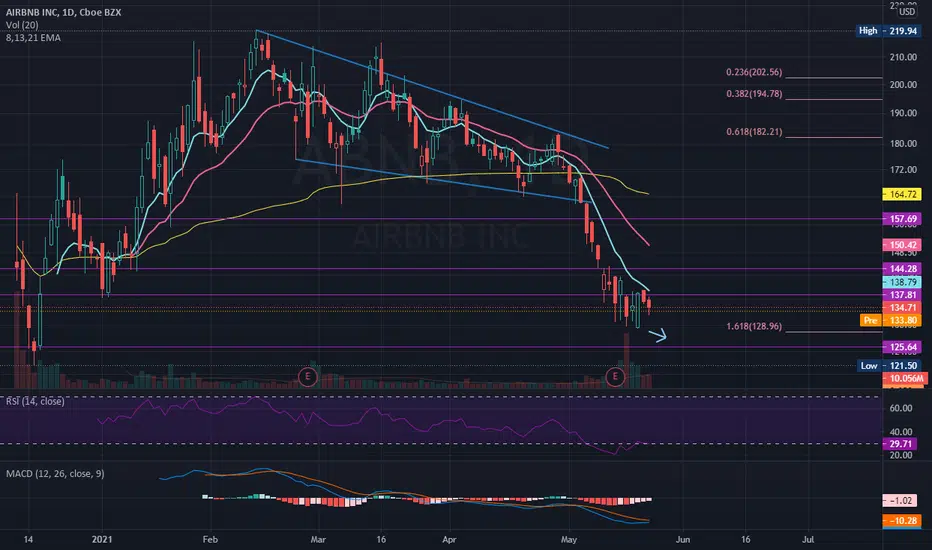Click the Mar label on time axis
Viewport: 932px width, 550px height.
tap(318, 540)
